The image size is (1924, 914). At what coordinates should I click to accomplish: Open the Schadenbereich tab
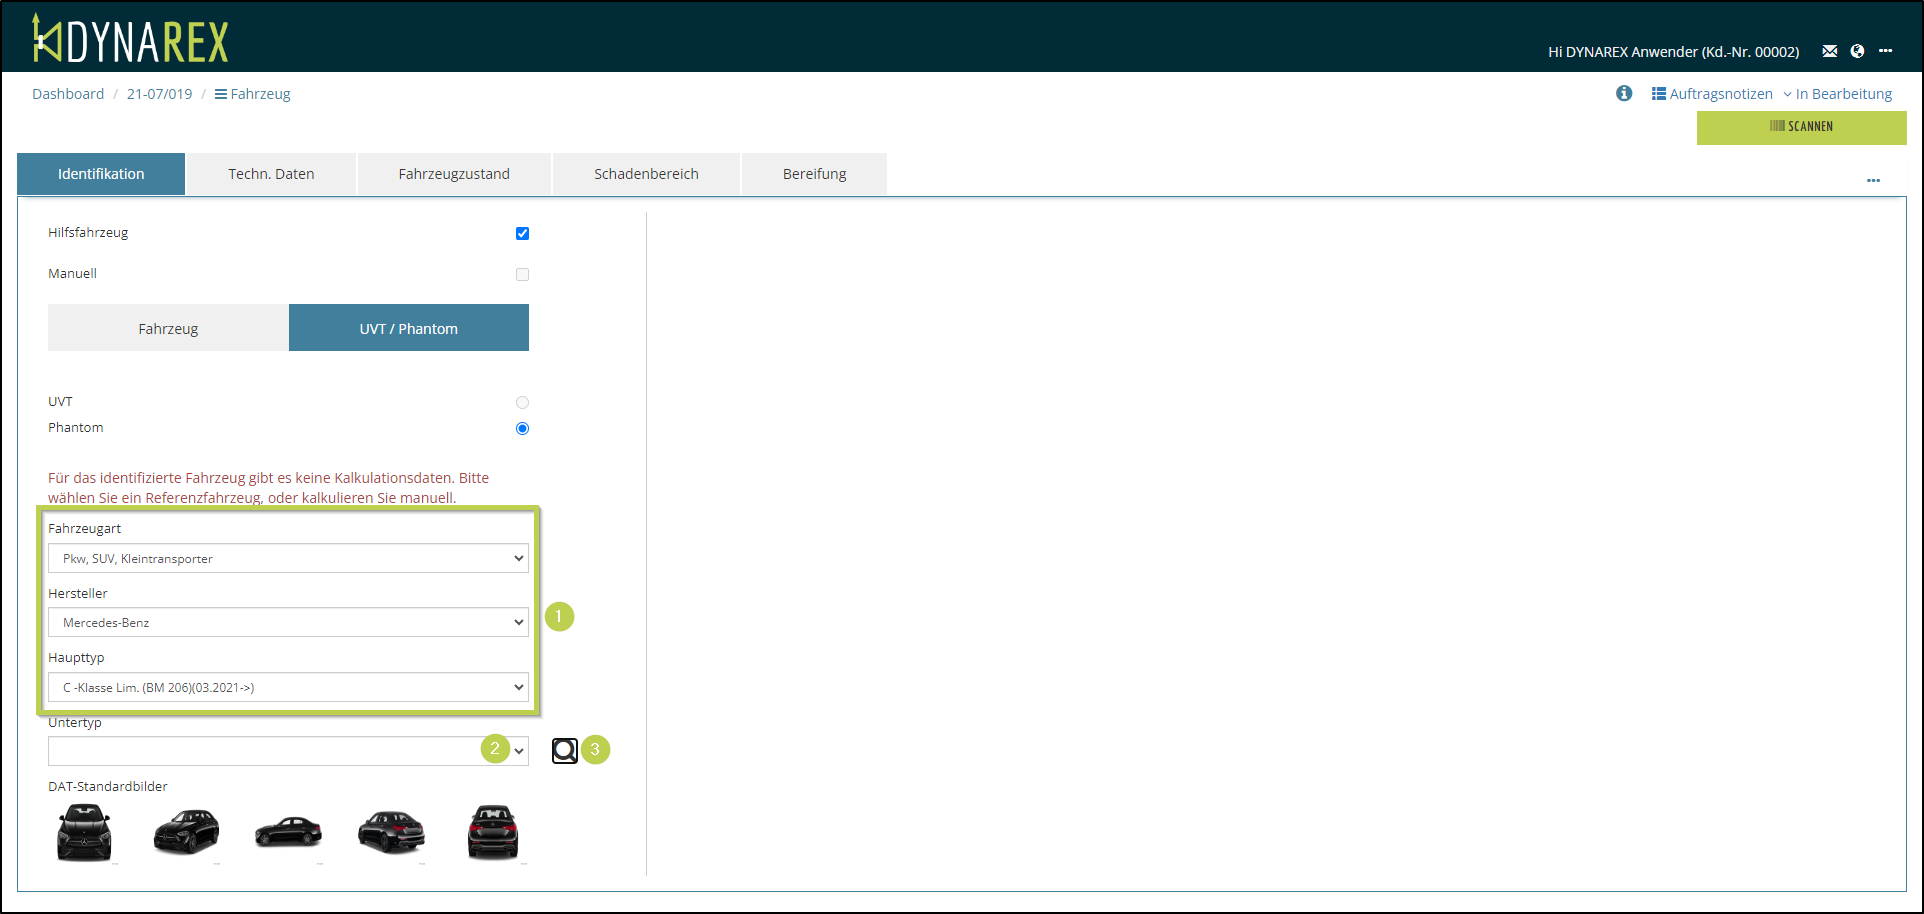pos(646,174)
